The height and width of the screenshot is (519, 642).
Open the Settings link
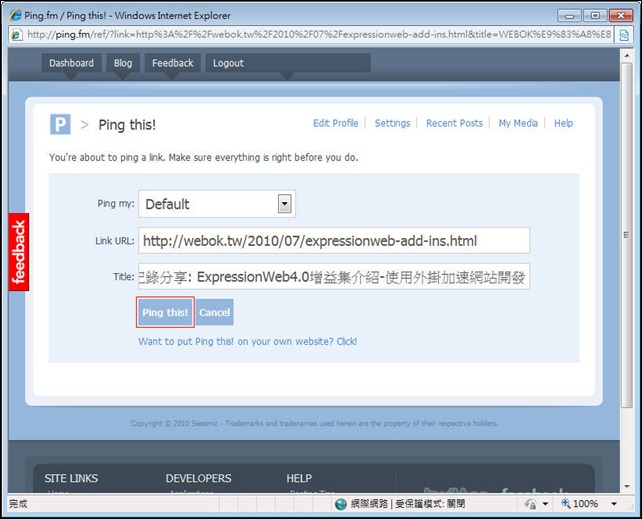(x=392, y=123)
